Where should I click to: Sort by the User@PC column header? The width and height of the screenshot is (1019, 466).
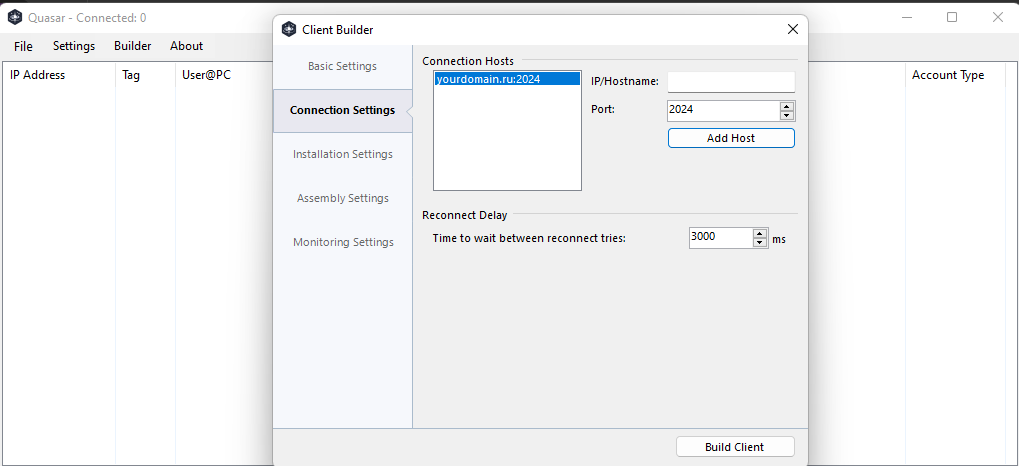coord(224,75)
